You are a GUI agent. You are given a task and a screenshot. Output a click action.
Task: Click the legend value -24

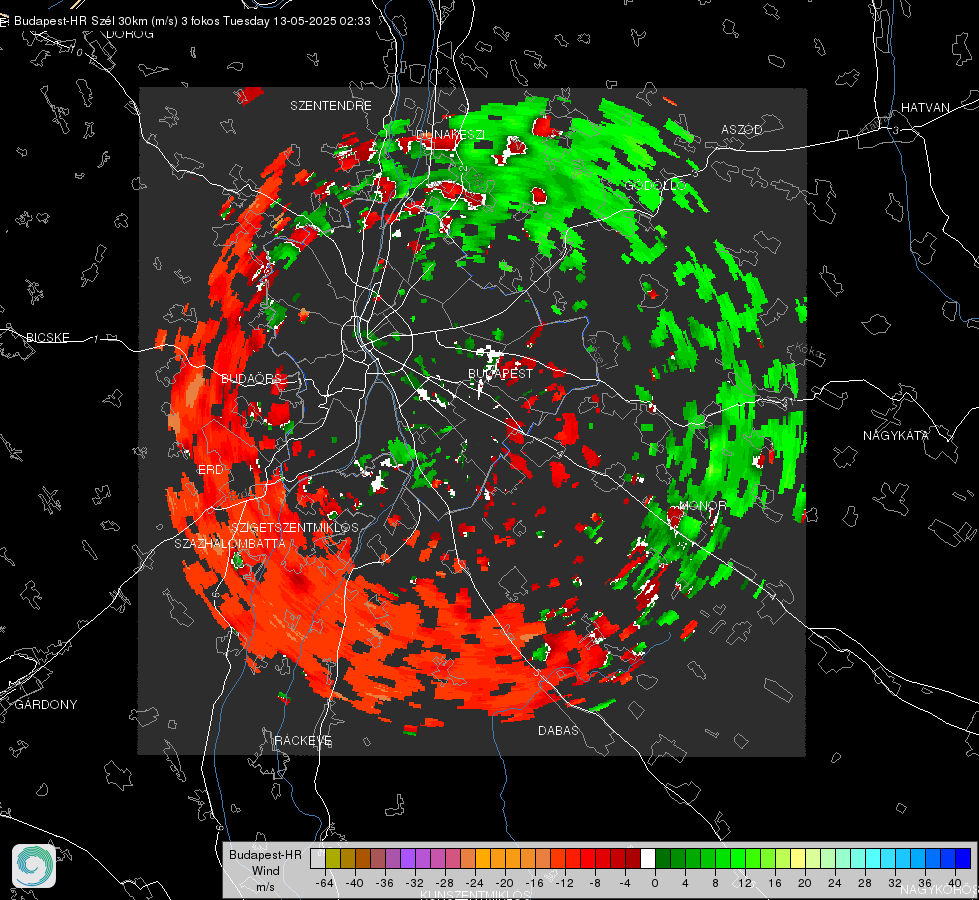point(475,883)
